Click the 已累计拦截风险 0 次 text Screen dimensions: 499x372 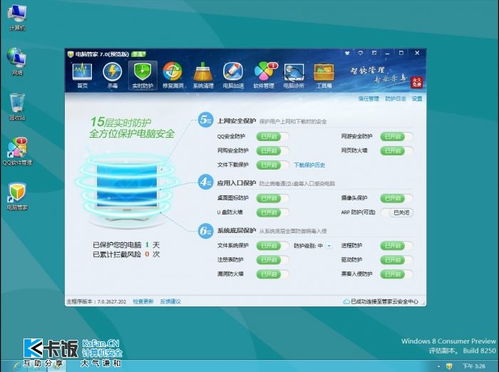click(126, 254)
